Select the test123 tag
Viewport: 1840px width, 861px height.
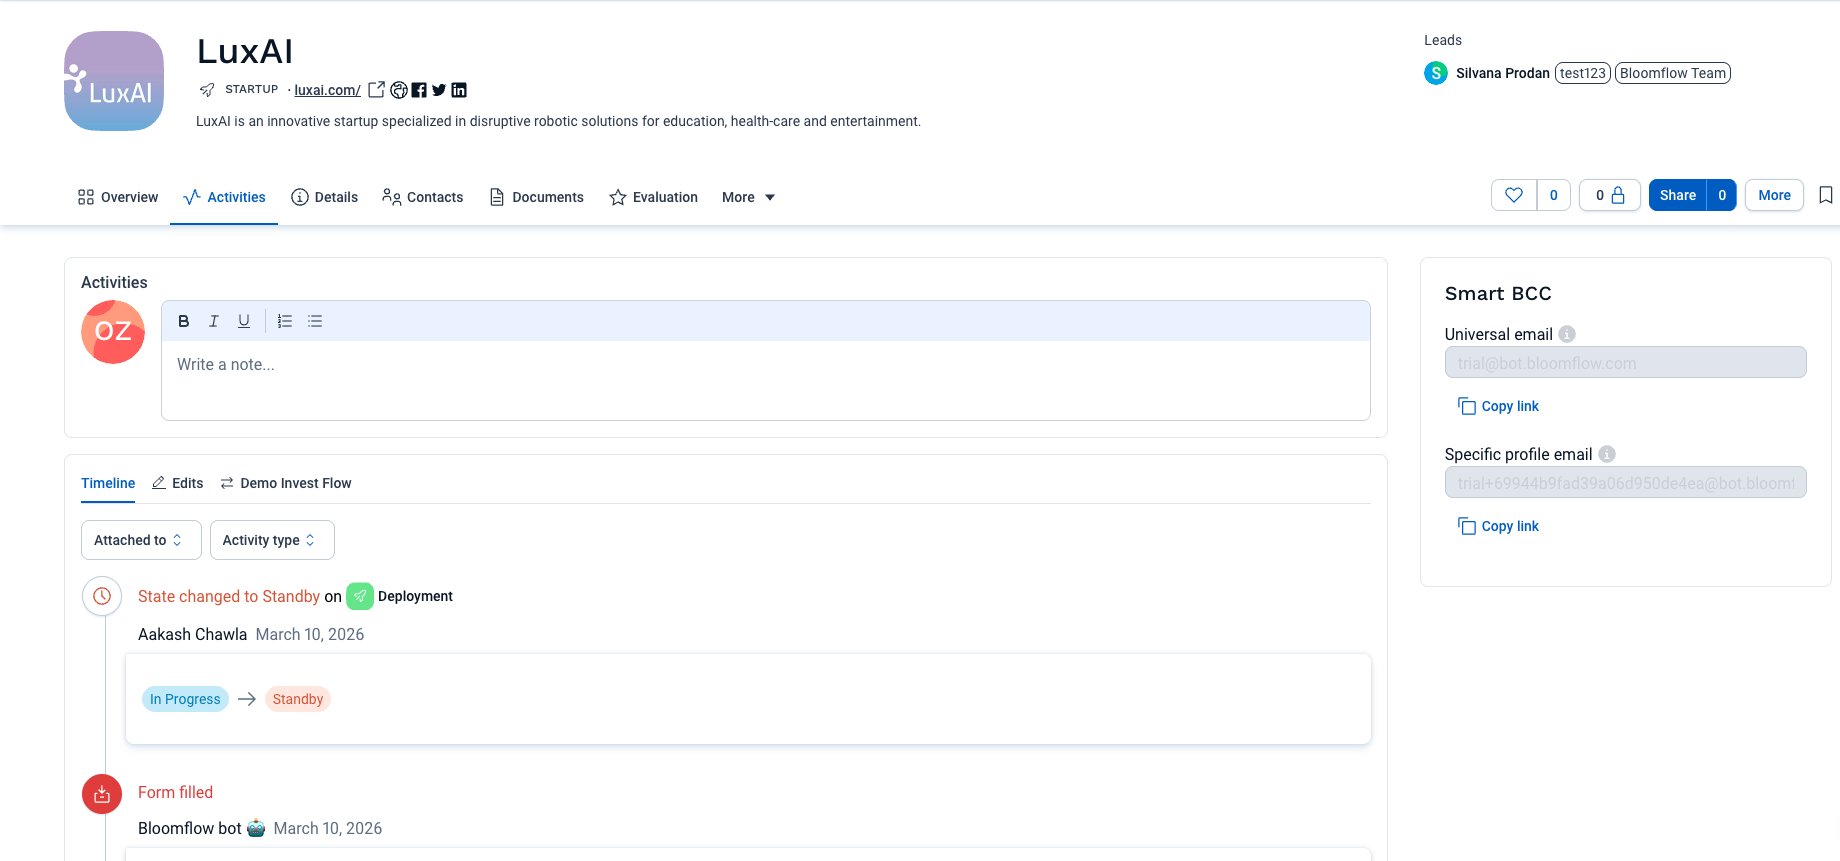pos(1583,73)
